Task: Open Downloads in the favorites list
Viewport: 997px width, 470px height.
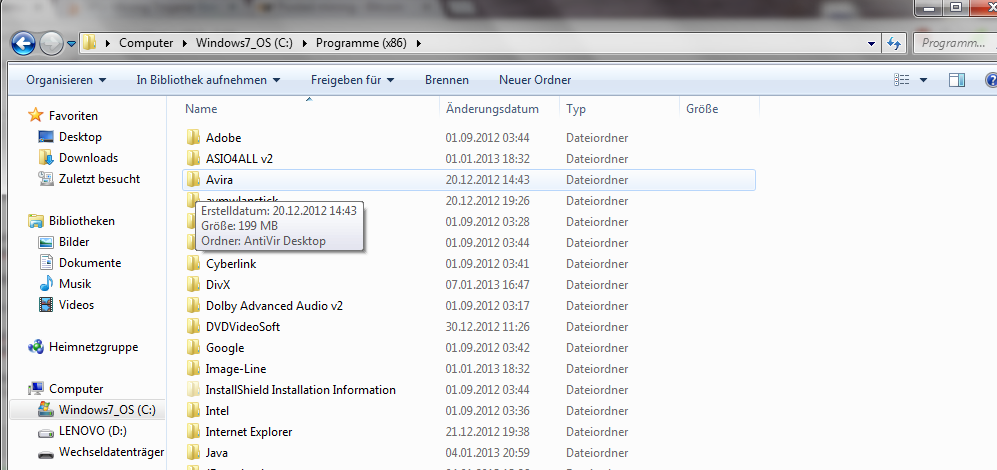Action: [x=88, y=158]
